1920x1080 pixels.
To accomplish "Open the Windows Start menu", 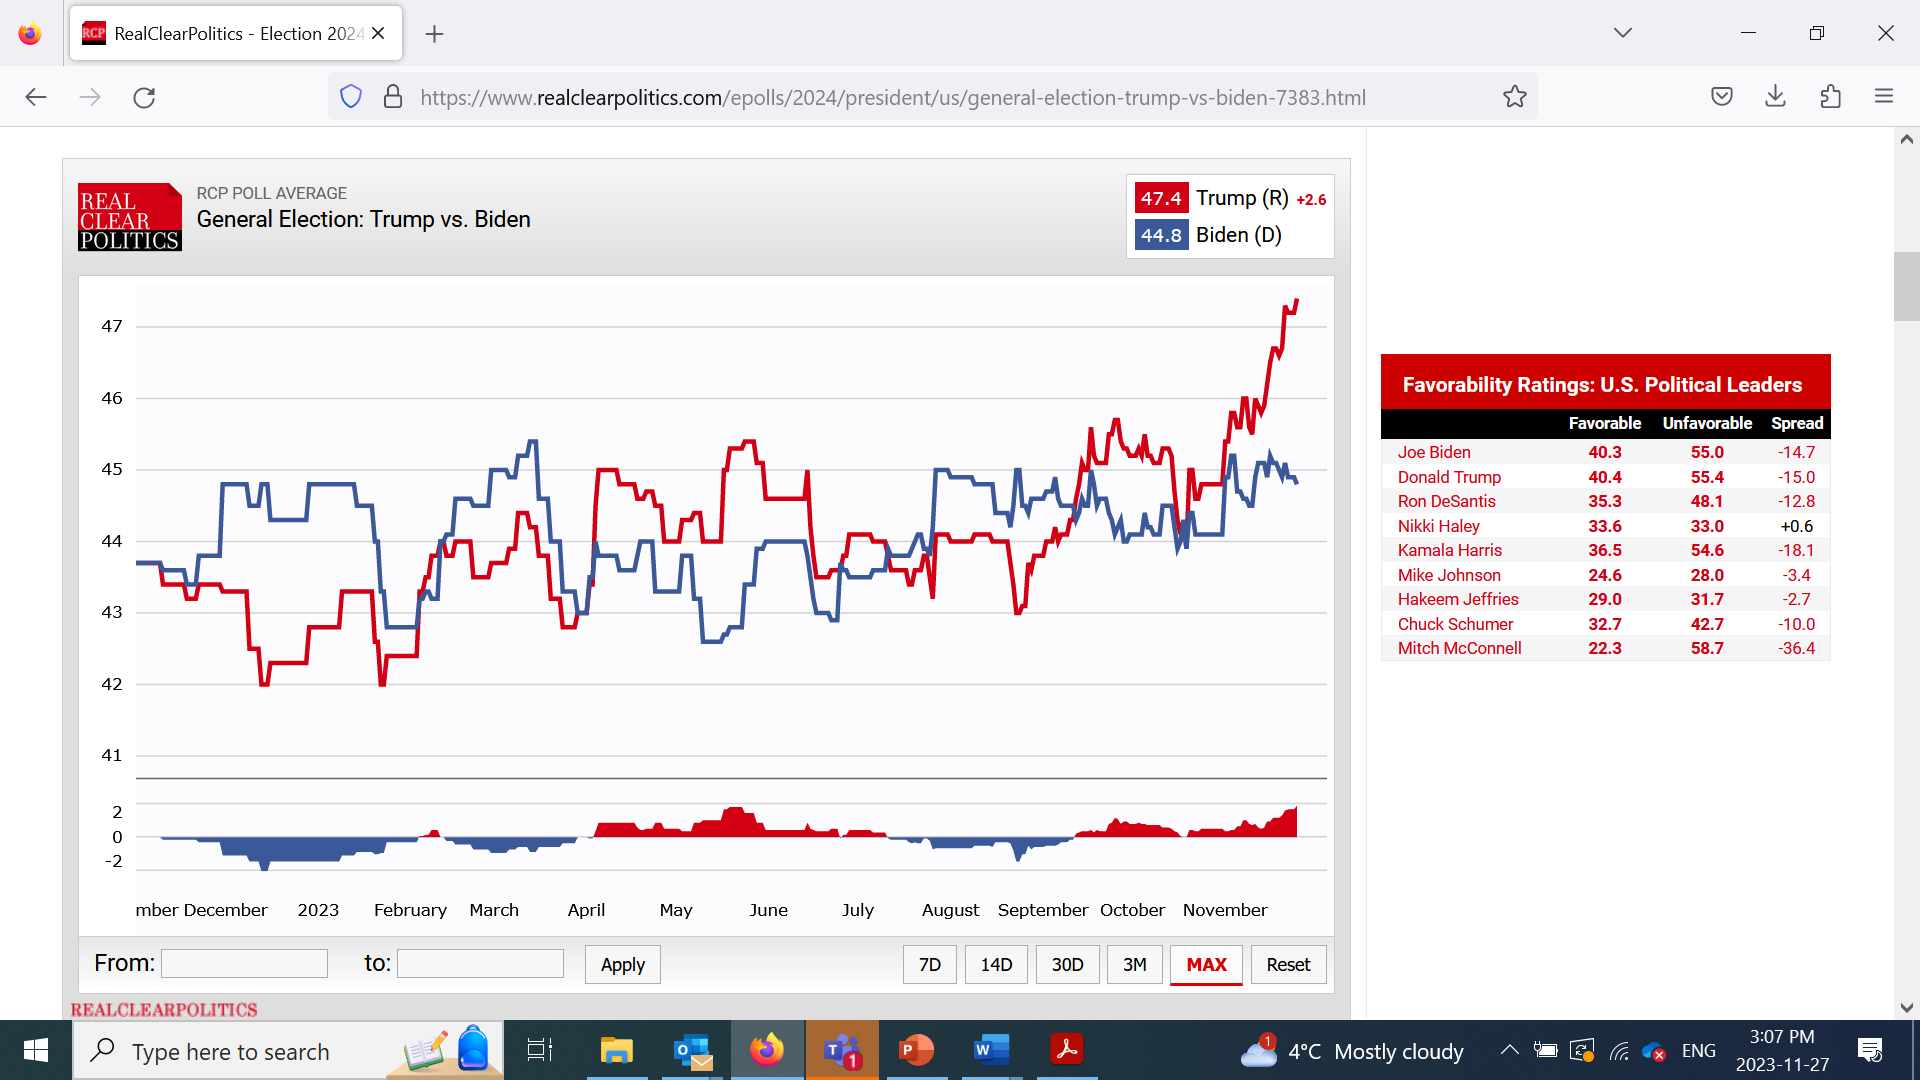I will pos(36,1050).
